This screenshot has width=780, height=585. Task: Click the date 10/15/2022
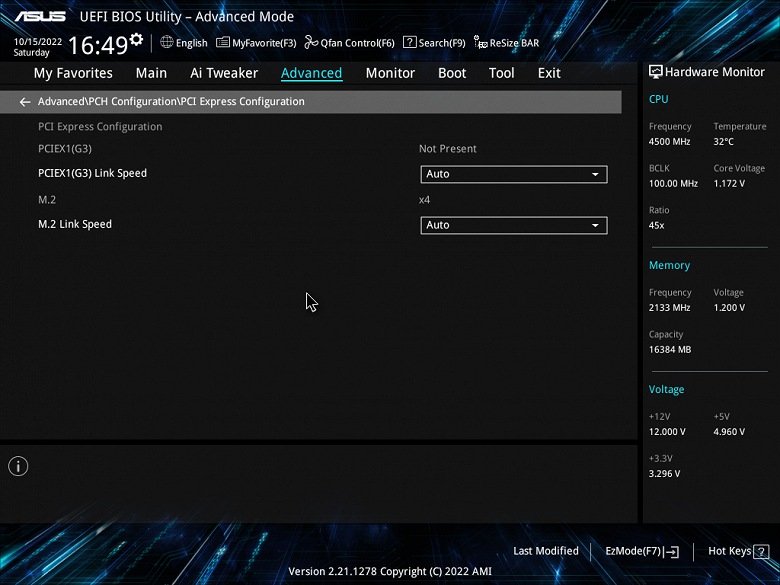pyautogui.click(x=38, y=42)
